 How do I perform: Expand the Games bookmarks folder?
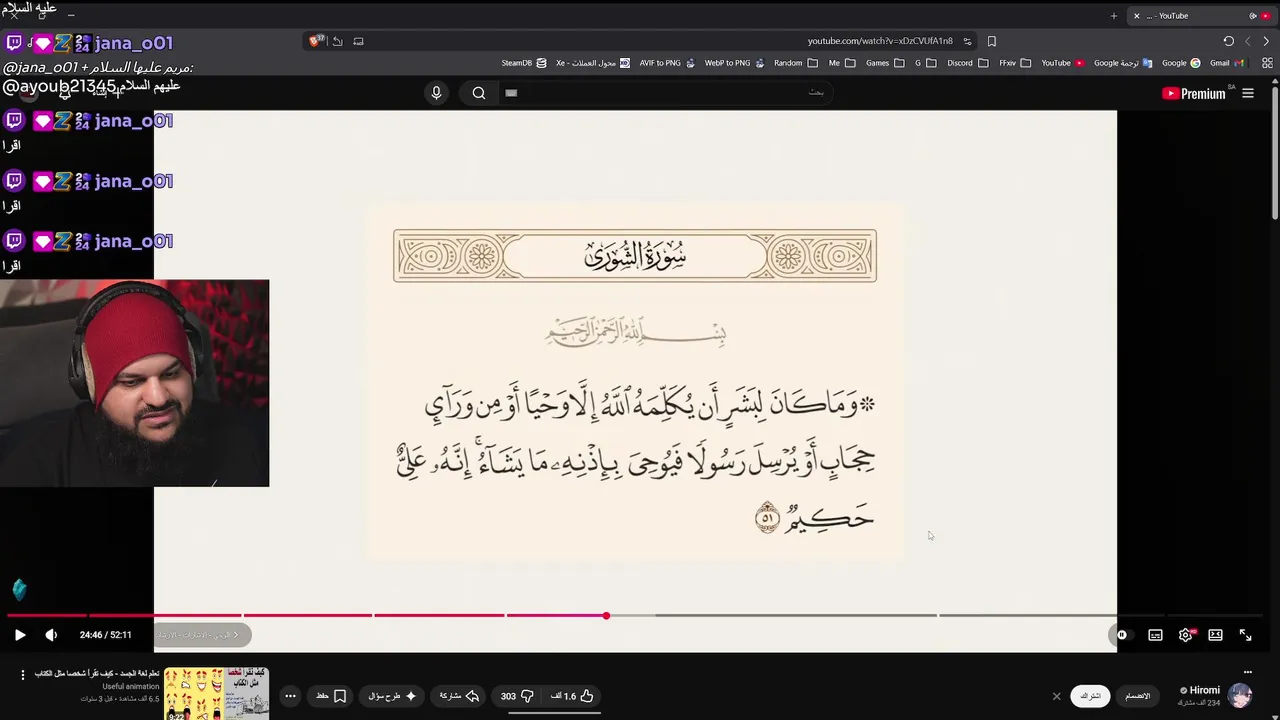pyautogui.click(x=884, y=62)
